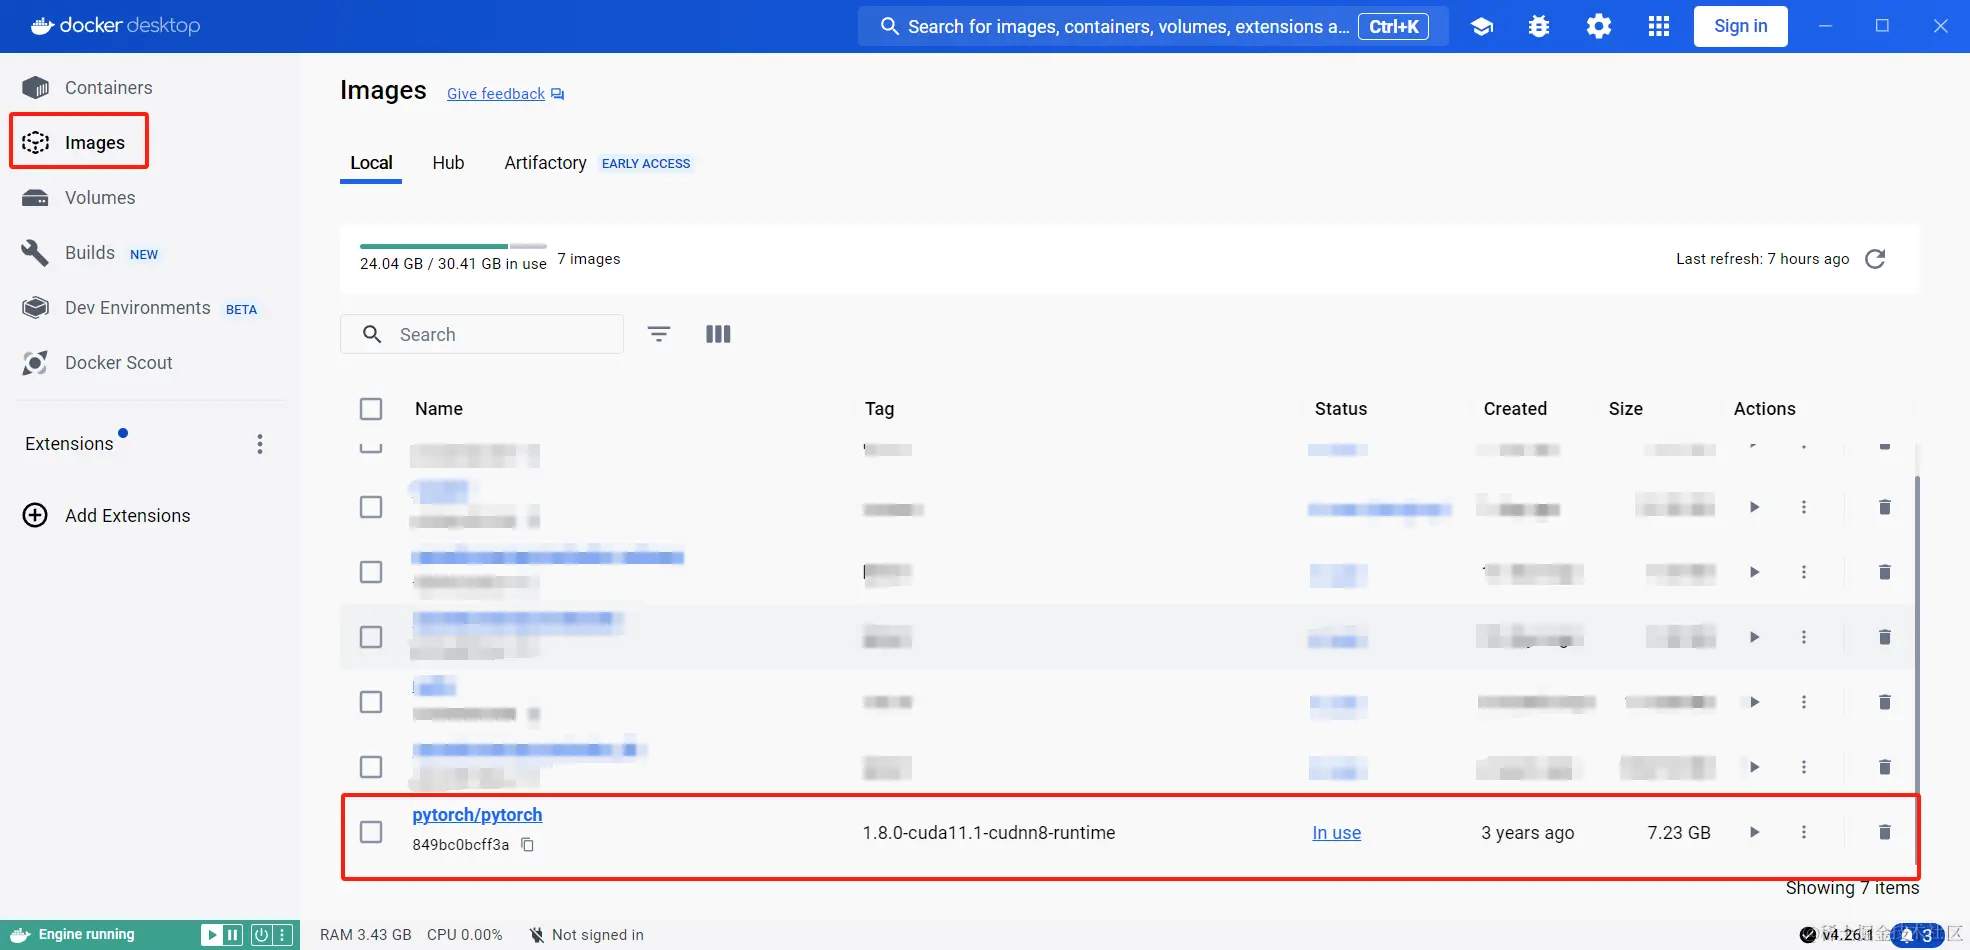Focus the images Search field

point(482,334)
